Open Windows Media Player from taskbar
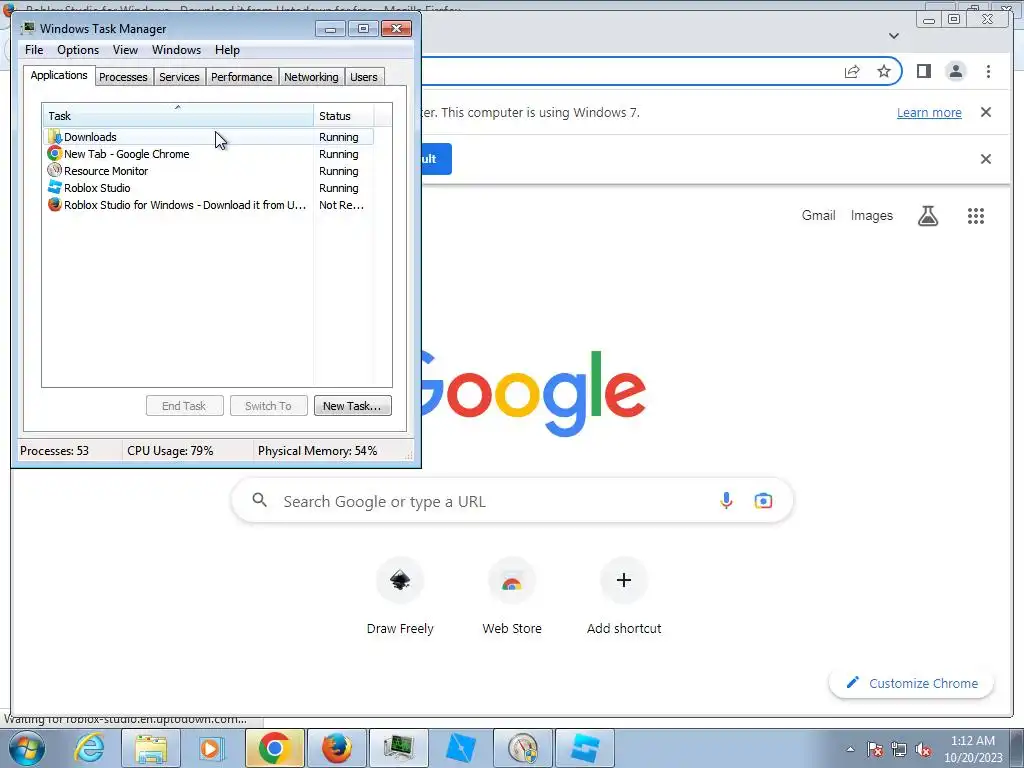The image size is (1024, 768). pyautogui.click(x=212, y=748)
